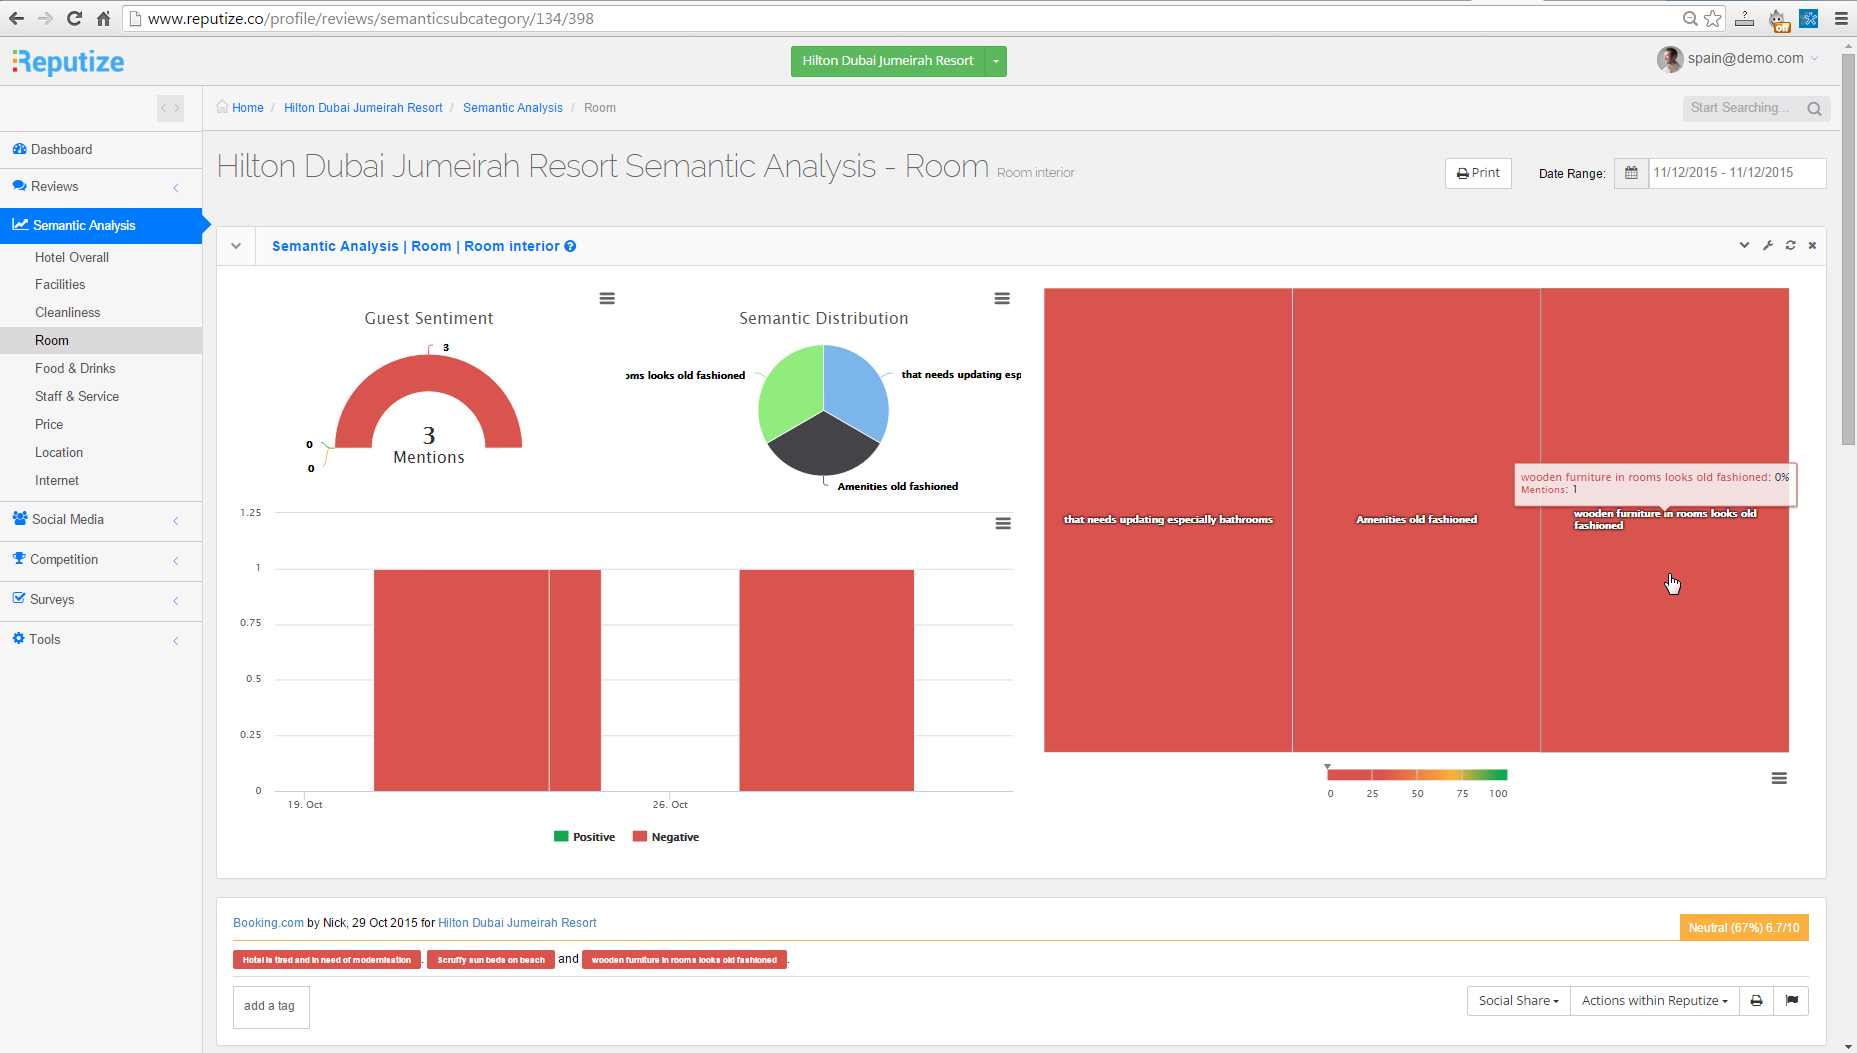Viewport: 1857px width, 1053px height.
Task: Click the calendar icon beside date range
Action: pyautogui.click(x=1631, y=173)
